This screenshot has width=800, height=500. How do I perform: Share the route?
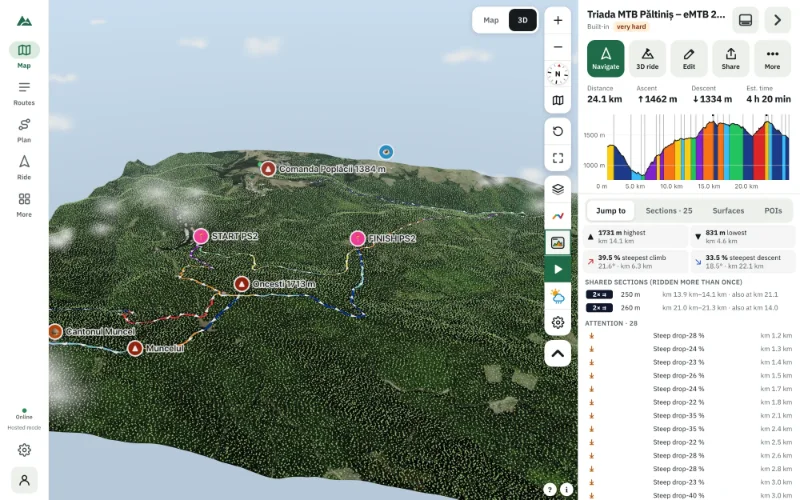click(731, 59)
